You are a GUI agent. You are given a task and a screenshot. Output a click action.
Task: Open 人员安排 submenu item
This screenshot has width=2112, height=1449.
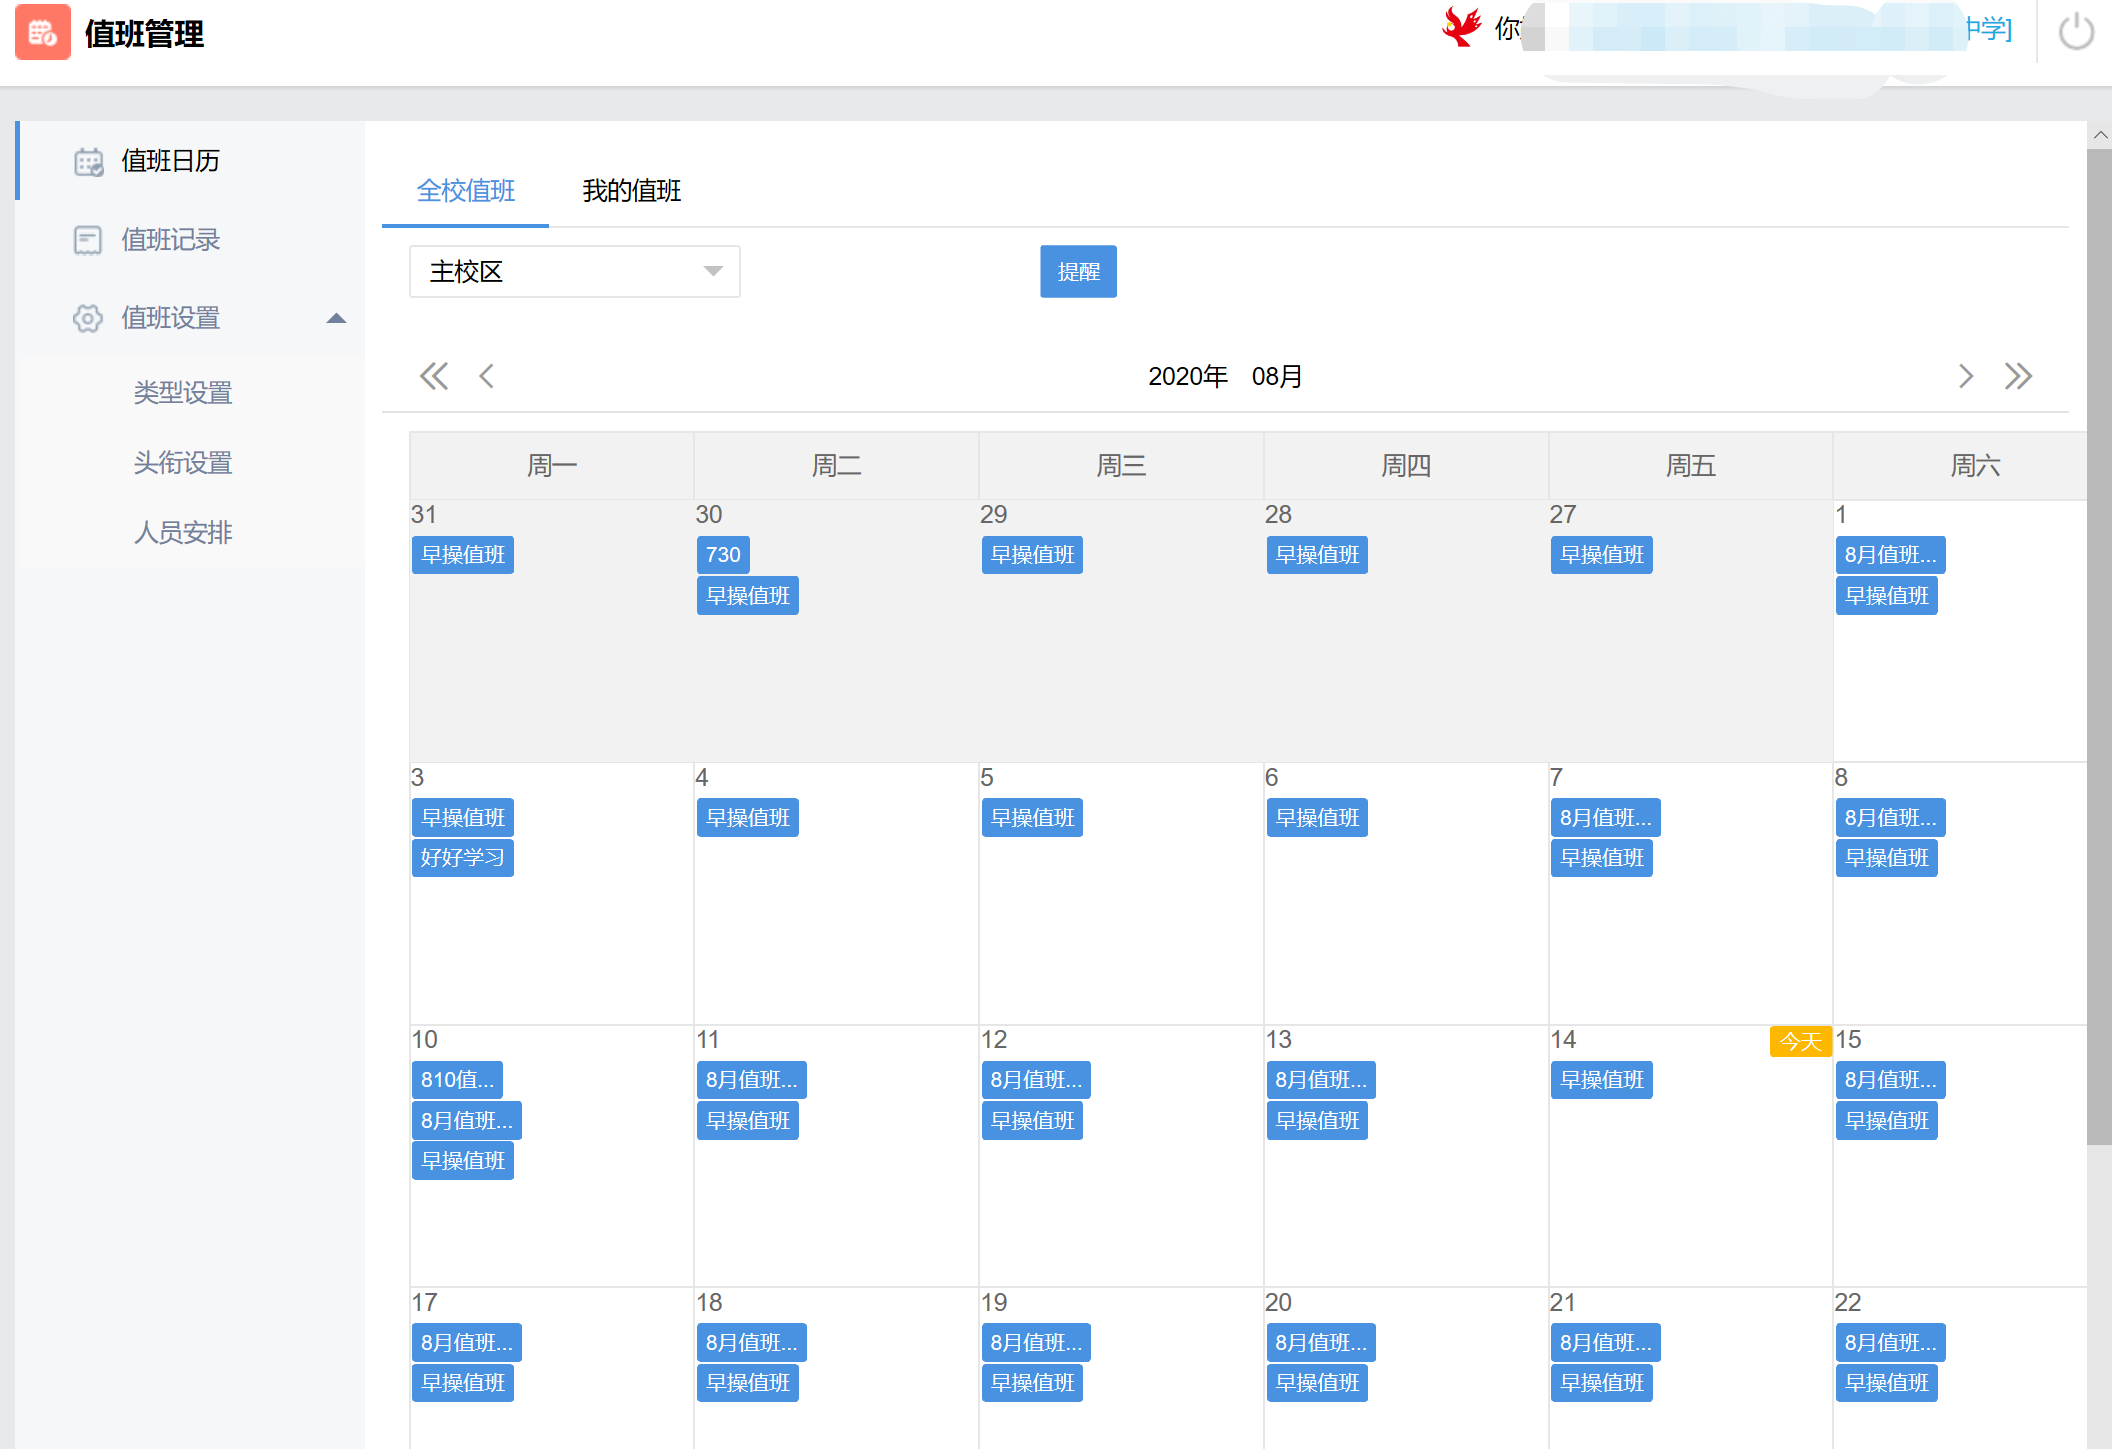[183, 533]
